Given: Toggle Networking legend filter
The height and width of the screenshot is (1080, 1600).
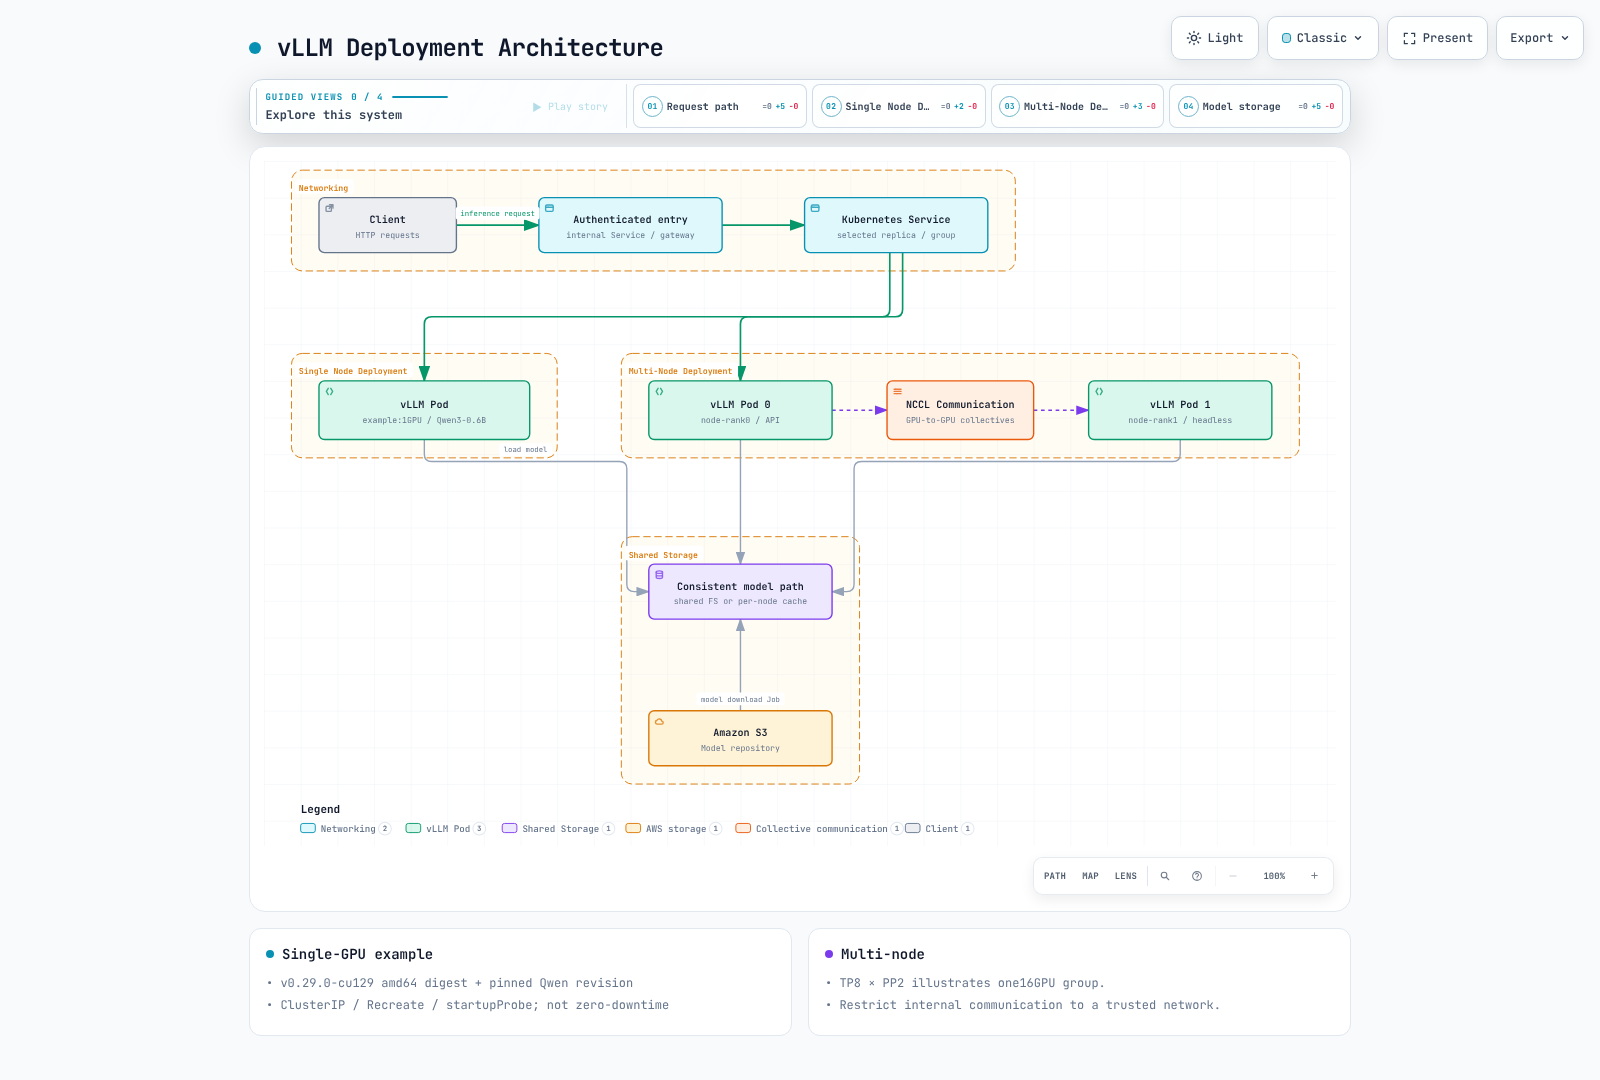Looking at the screenshot, I should click(x=346, y=829).
